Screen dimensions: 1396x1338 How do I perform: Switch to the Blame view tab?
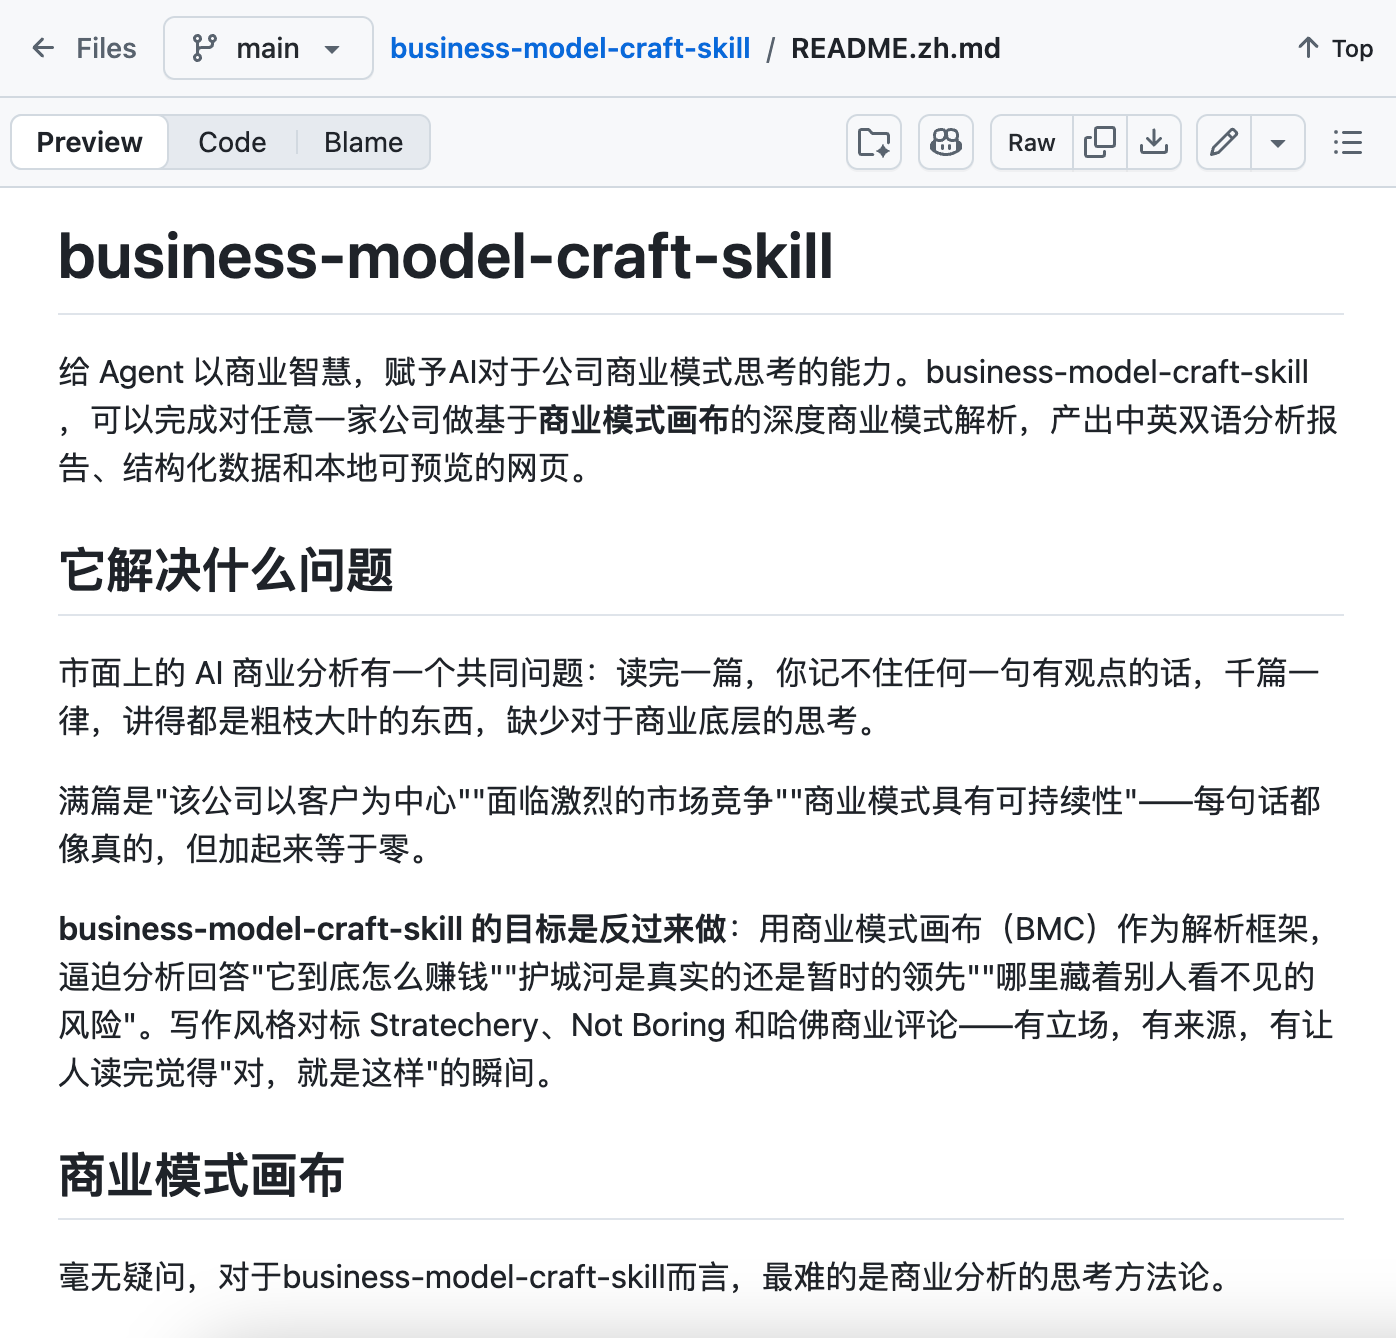coord(363,142)
